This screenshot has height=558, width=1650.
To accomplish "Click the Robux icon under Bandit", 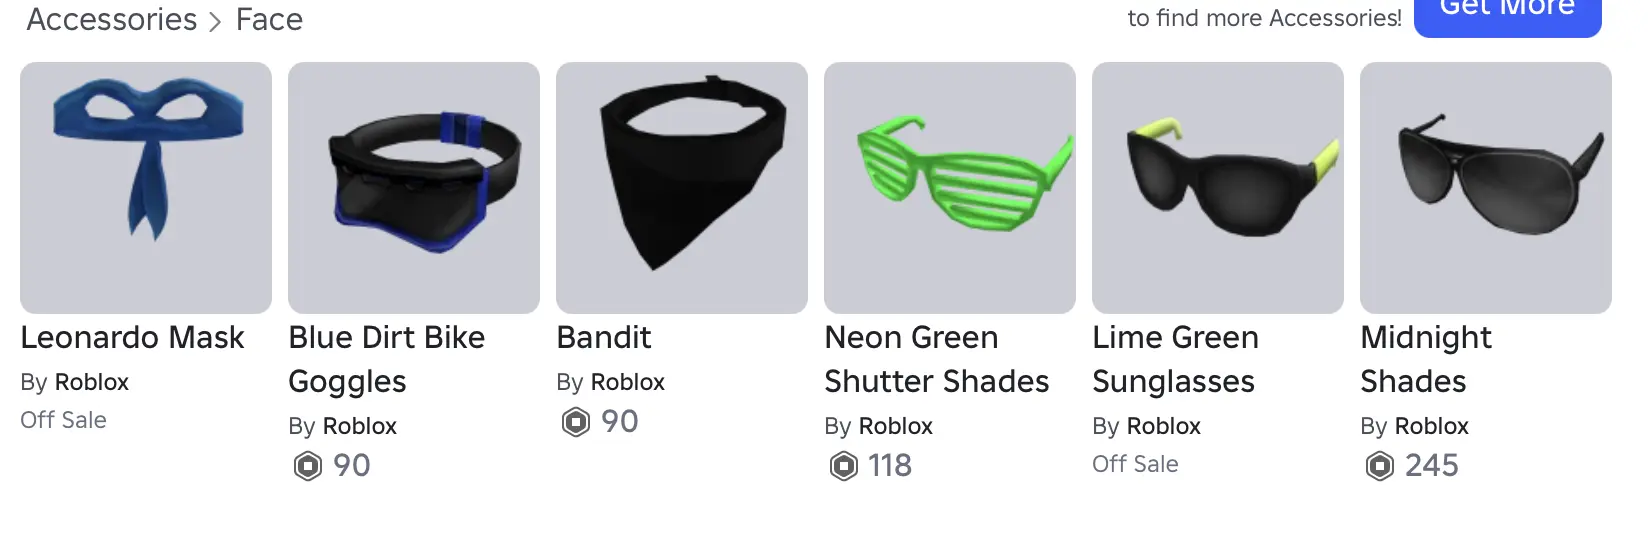I will tap(576, 422).
